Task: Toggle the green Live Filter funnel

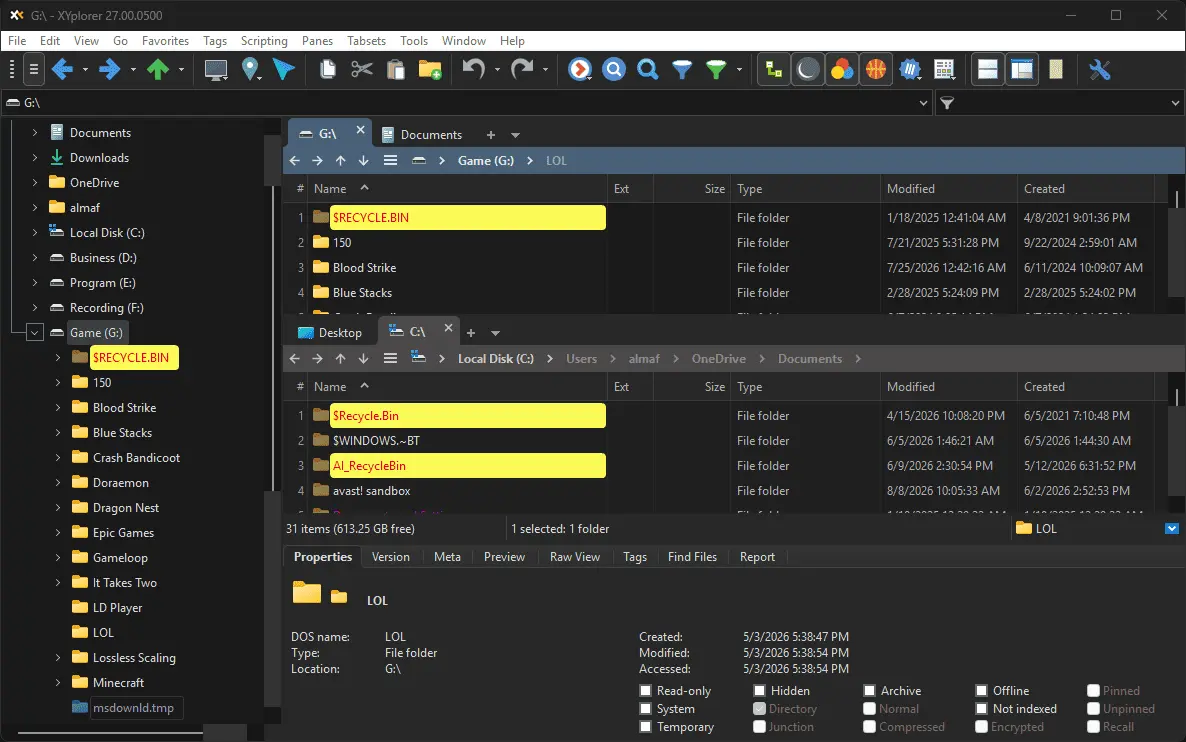Action: tap(716, 70)
